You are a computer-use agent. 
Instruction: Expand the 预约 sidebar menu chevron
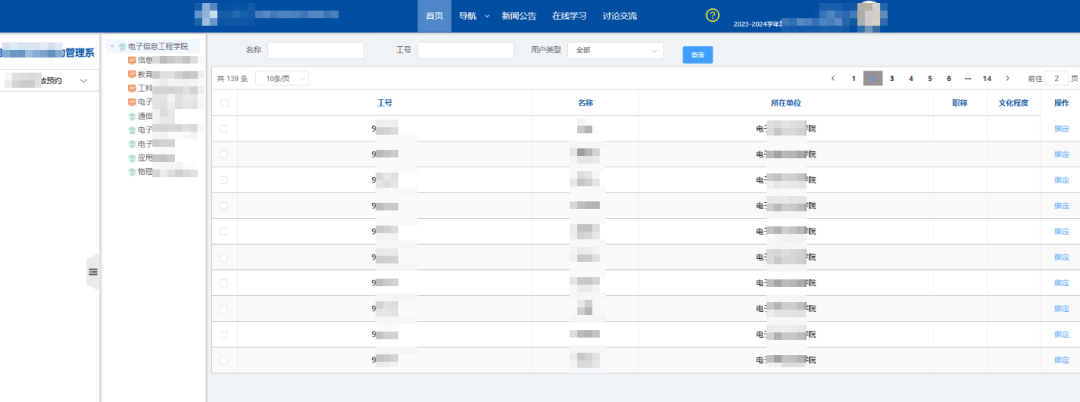[x=84, y=81]
